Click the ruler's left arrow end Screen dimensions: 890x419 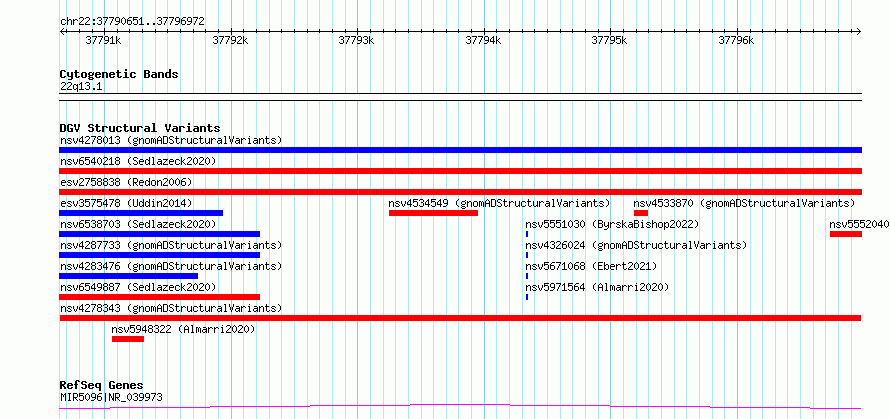[62, 32]
